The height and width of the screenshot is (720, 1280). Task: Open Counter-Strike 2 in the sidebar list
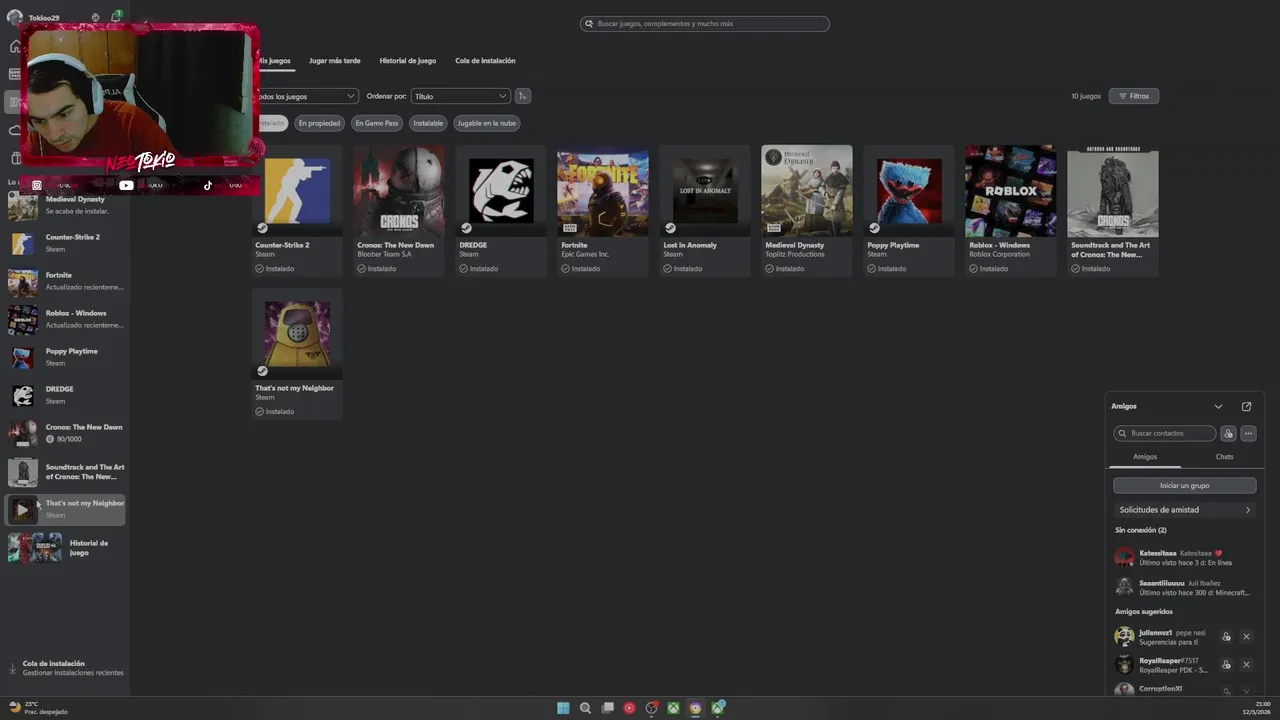point(66,243)
